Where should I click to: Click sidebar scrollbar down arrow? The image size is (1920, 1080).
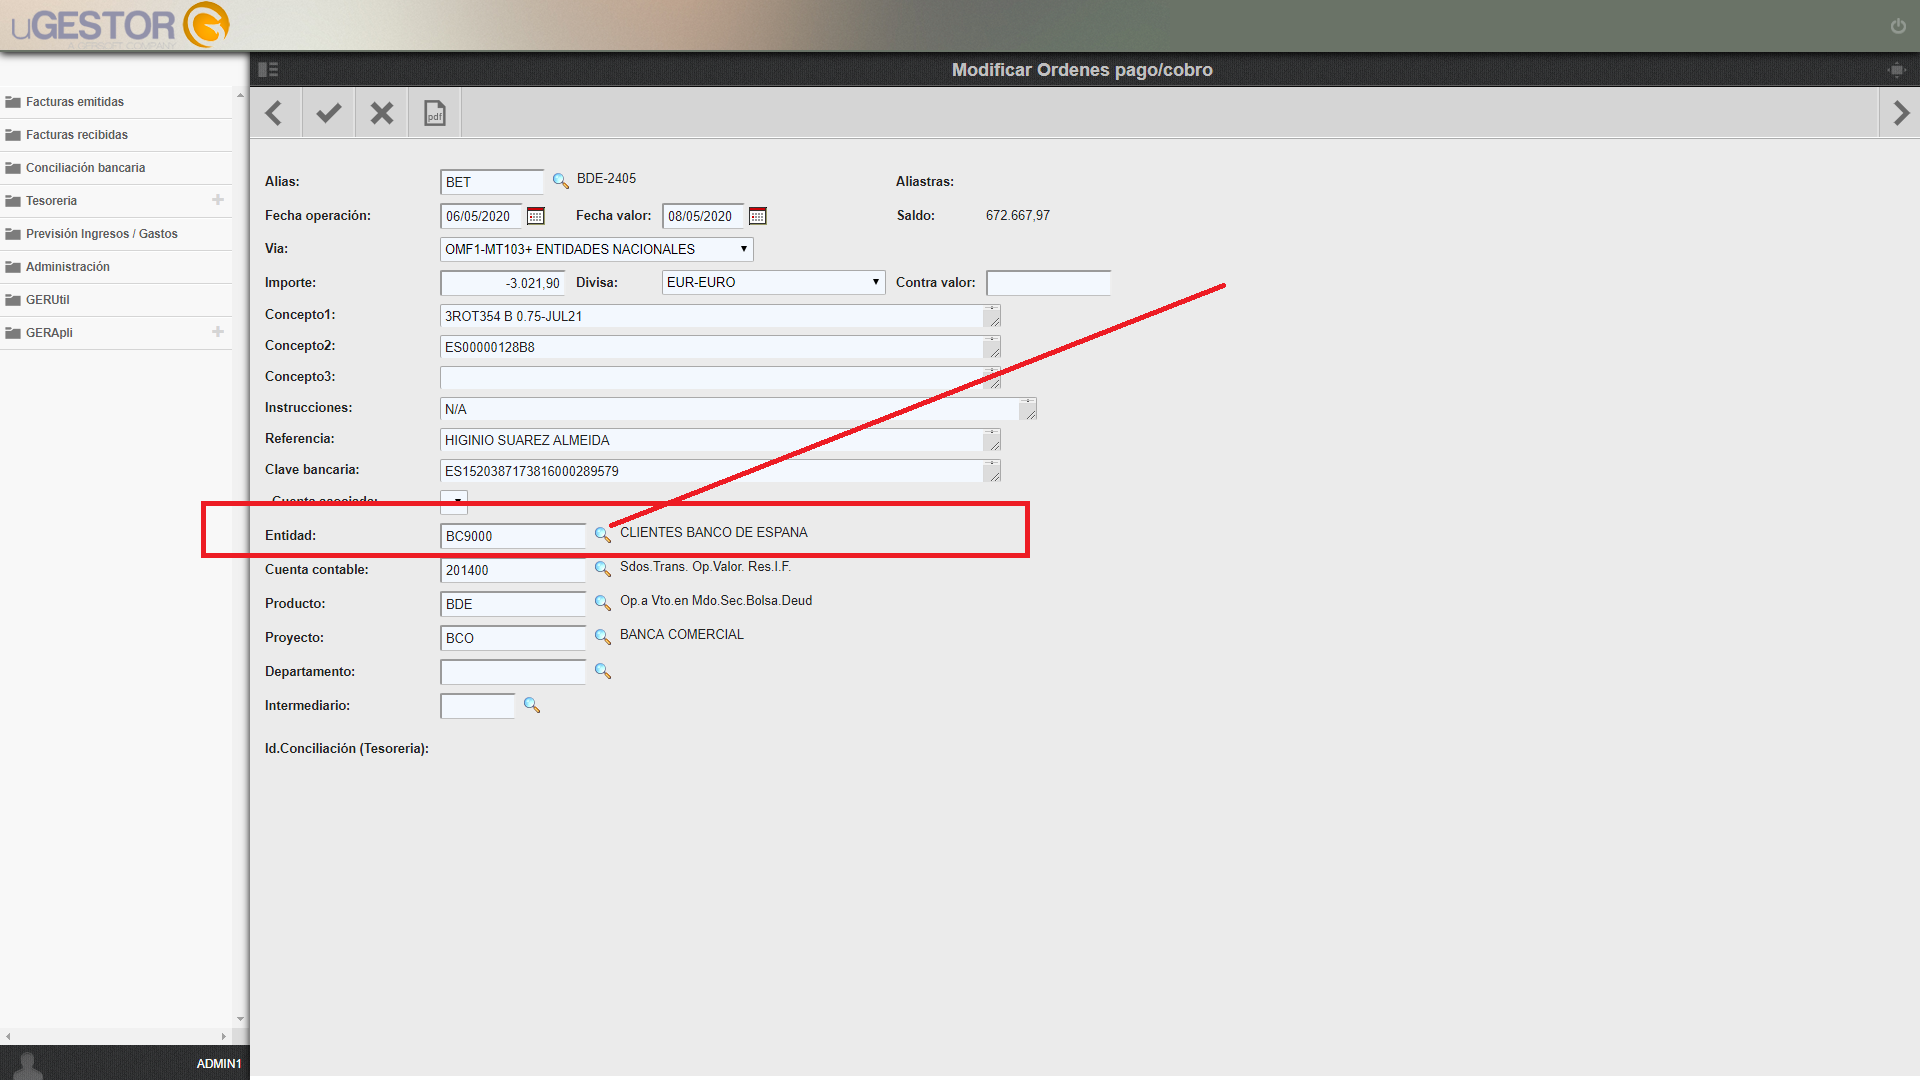pos(240,1019)
